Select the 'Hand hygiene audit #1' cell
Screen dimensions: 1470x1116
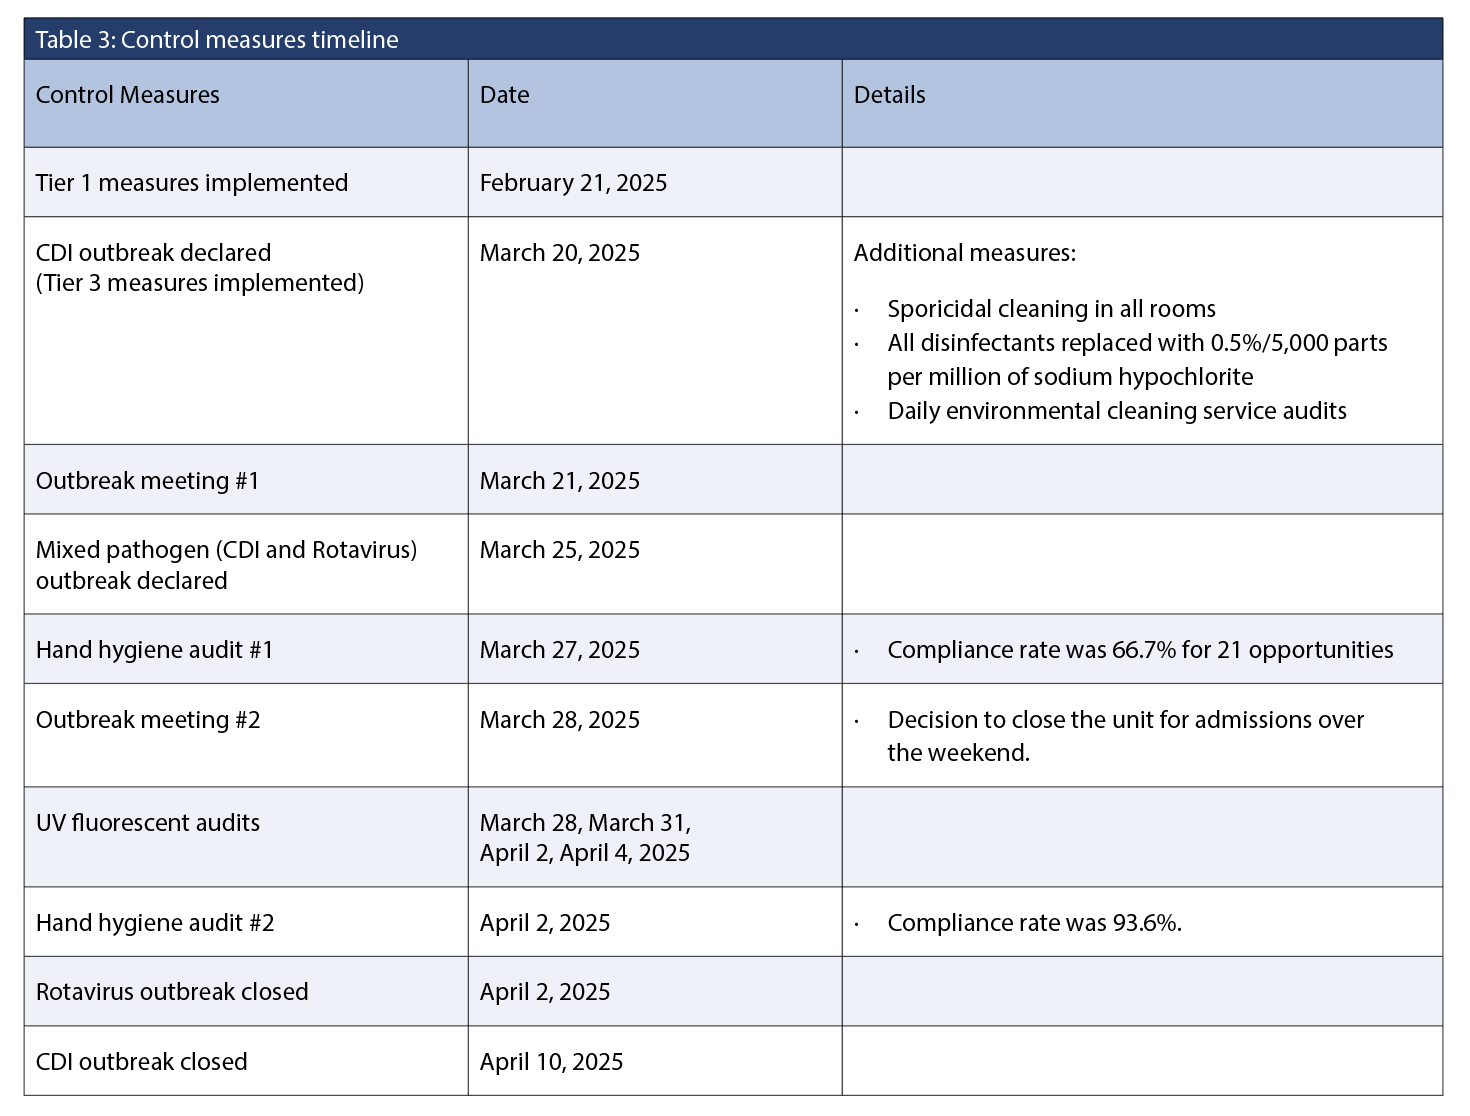point(155,650)
